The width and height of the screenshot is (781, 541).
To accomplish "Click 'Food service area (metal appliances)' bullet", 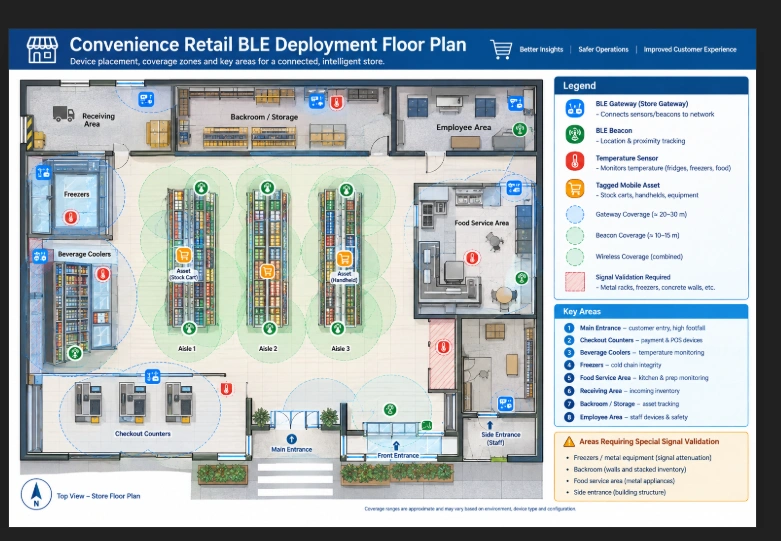I will pyautogui.click(x=624, y=481).
